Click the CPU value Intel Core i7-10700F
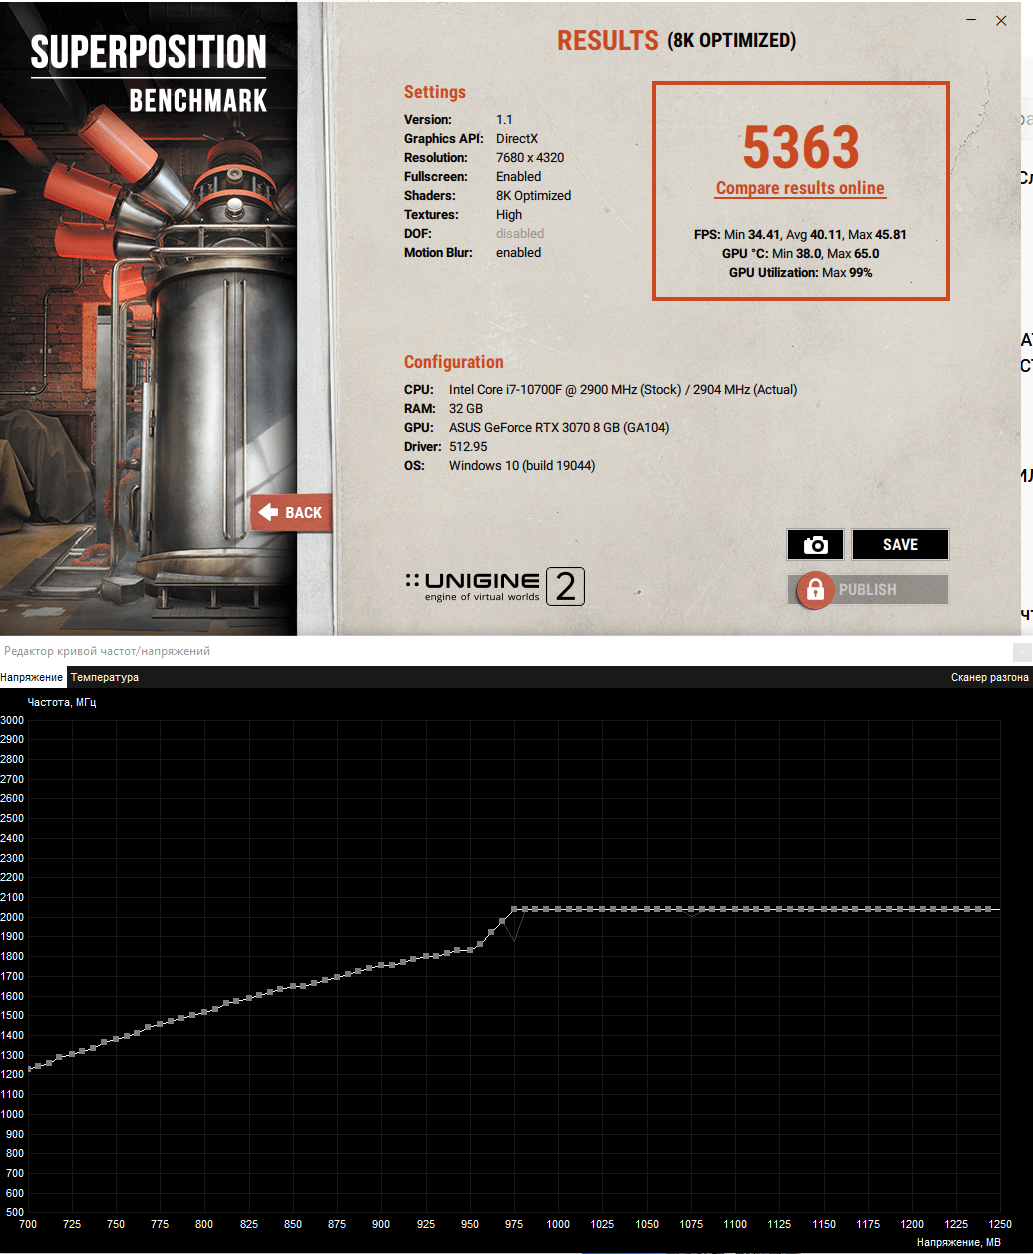This screenshot has width=1033, height=1254. pyautogui.click(x=623, y=390)
